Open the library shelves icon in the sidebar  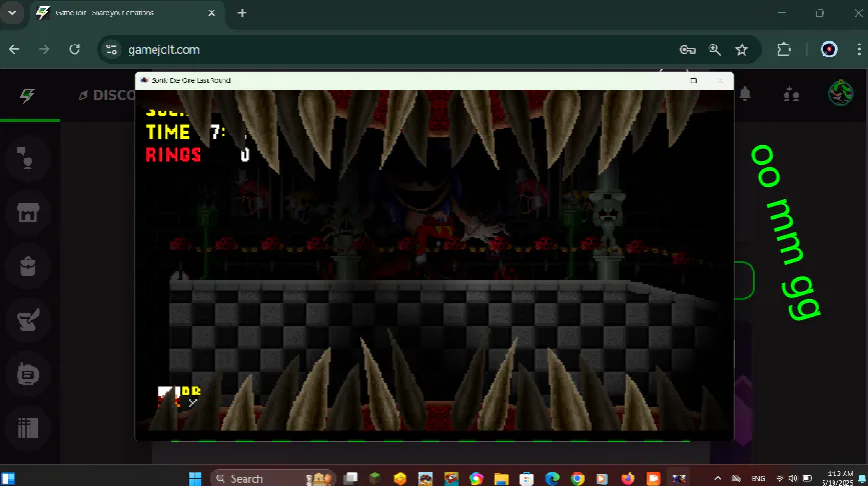[x=27, y=428]
